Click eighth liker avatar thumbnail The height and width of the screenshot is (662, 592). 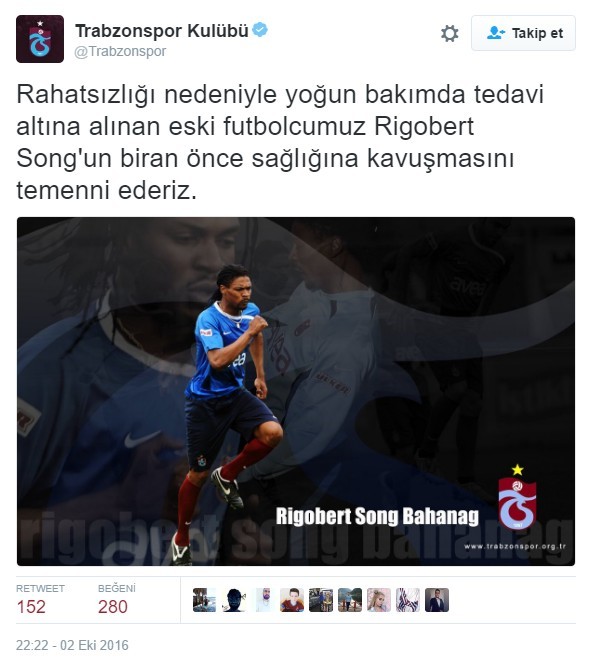(408, 600)
